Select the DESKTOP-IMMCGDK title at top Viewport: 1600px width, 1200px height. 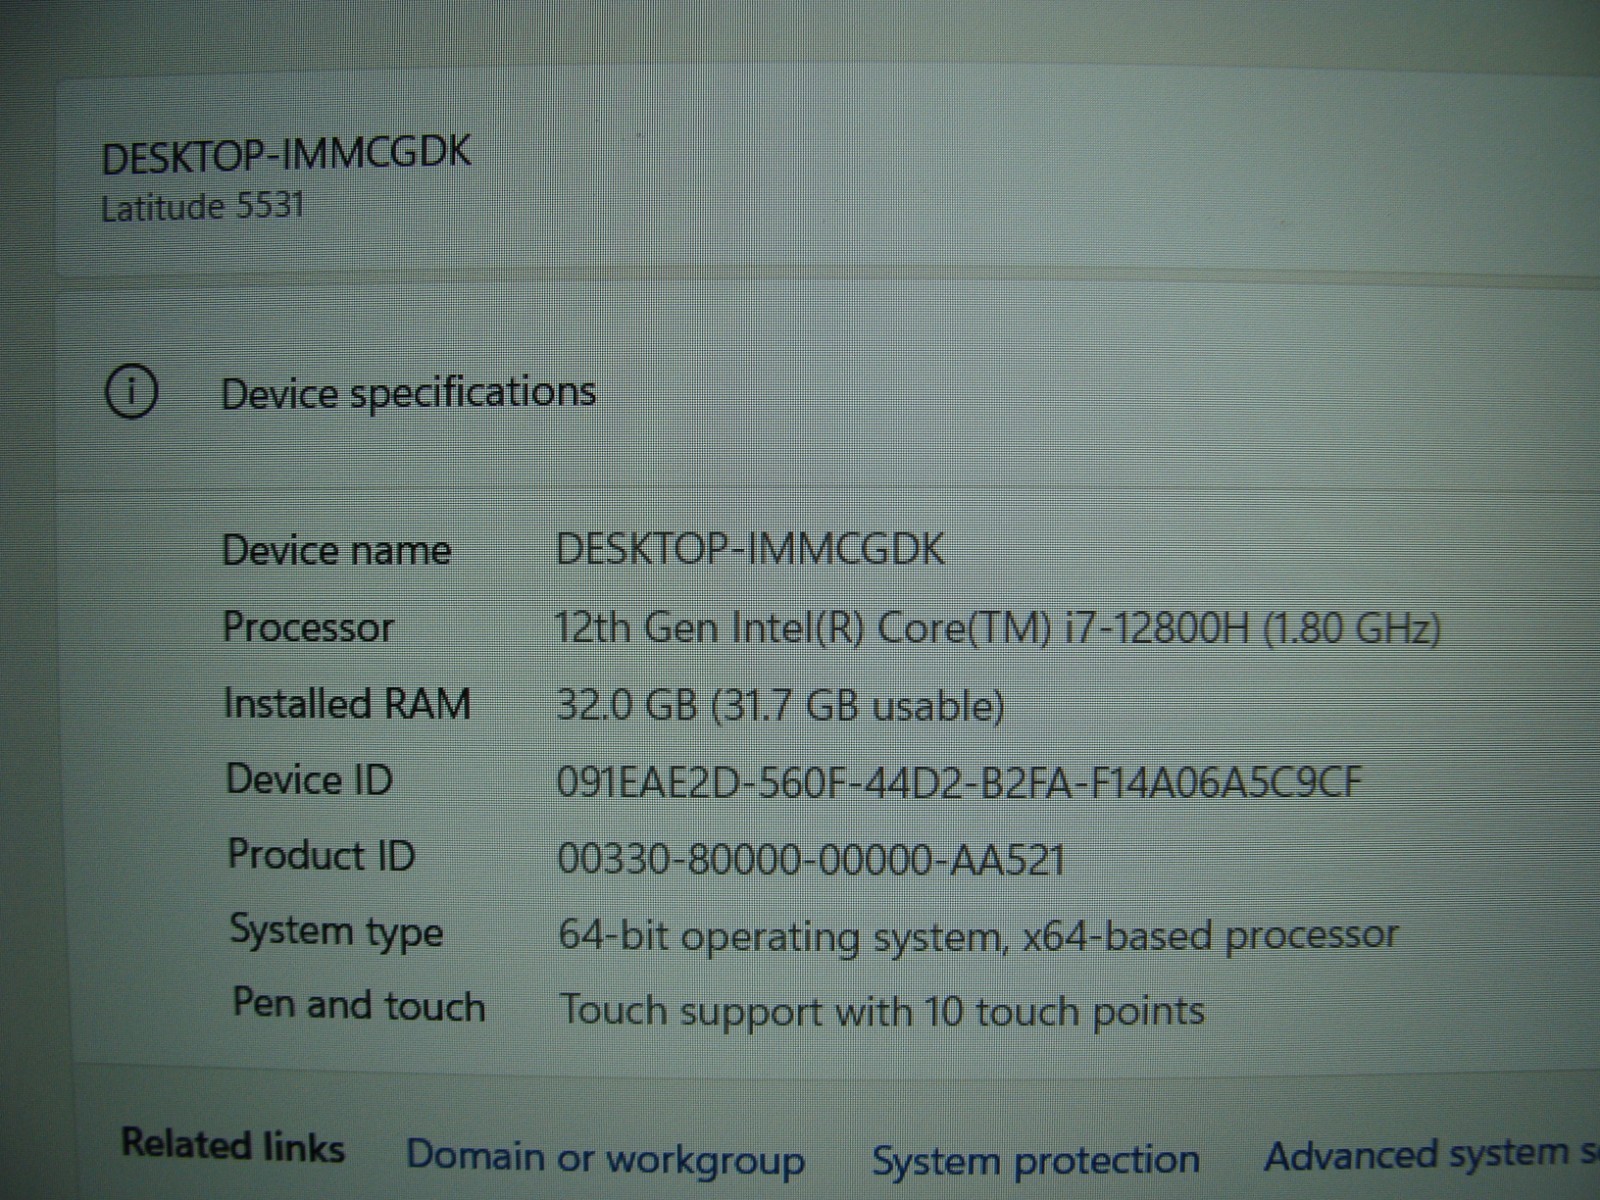[286, 154]
